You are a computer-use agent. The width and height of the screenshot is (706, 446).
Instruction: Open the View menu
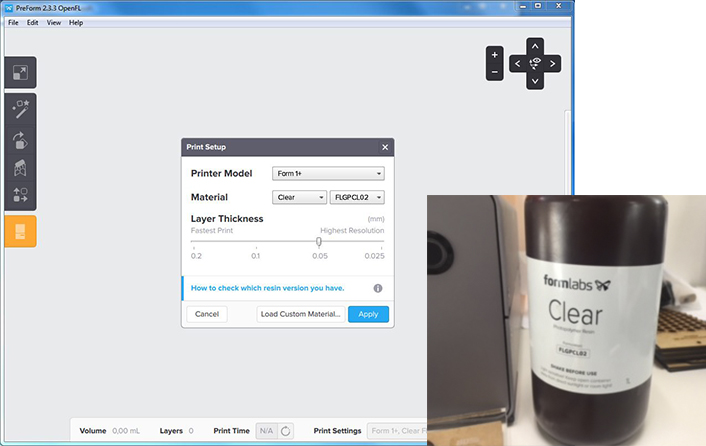point(54,23)
